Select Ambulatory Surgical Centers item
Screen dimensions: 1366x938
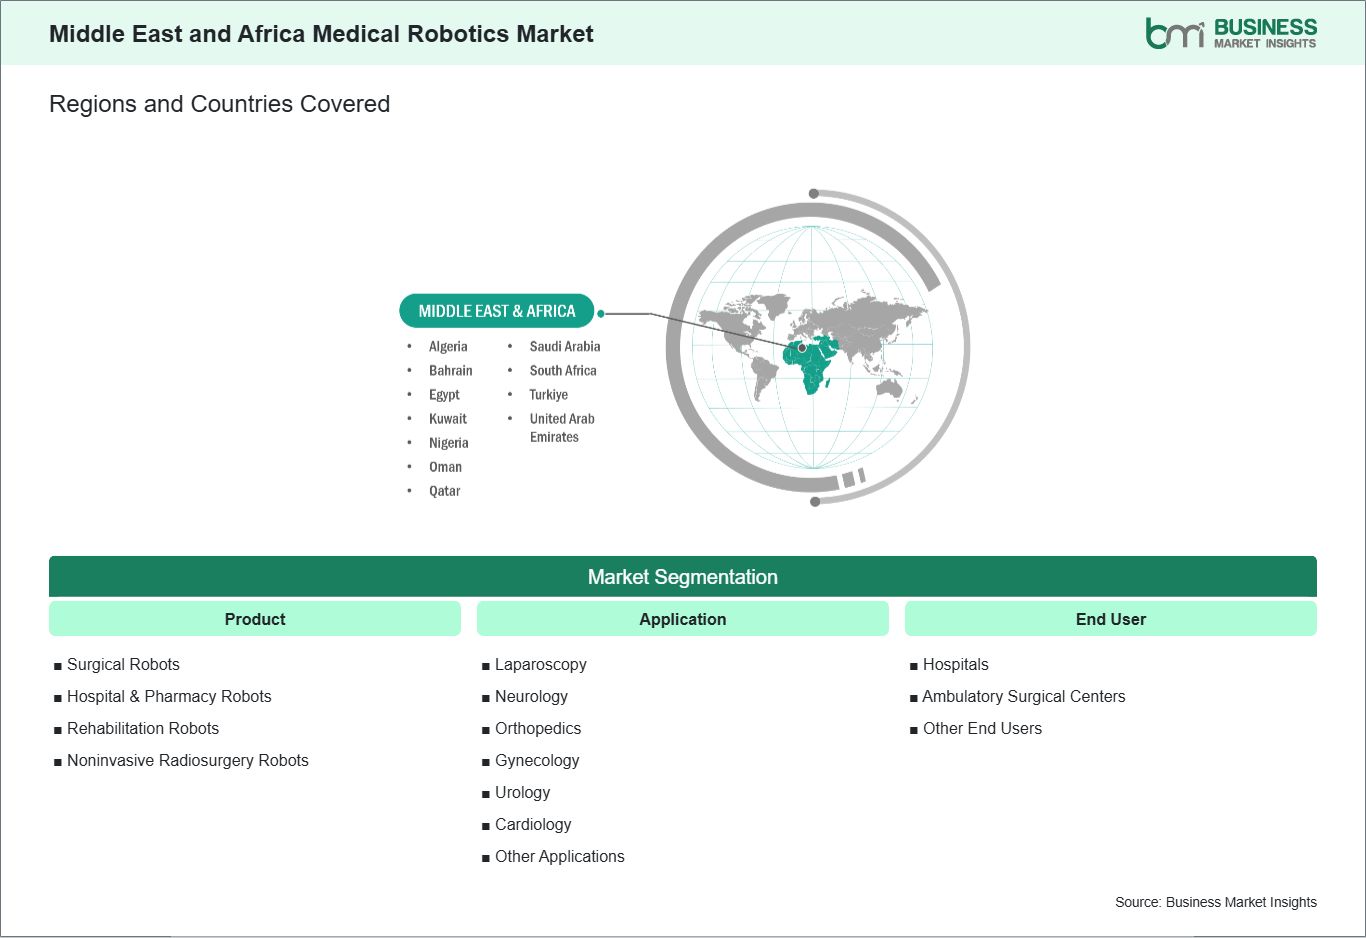1024,697
